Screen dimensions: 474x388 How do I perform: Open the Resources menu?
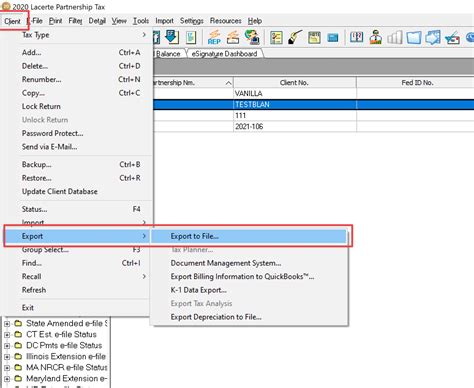[x=226, y=21]
